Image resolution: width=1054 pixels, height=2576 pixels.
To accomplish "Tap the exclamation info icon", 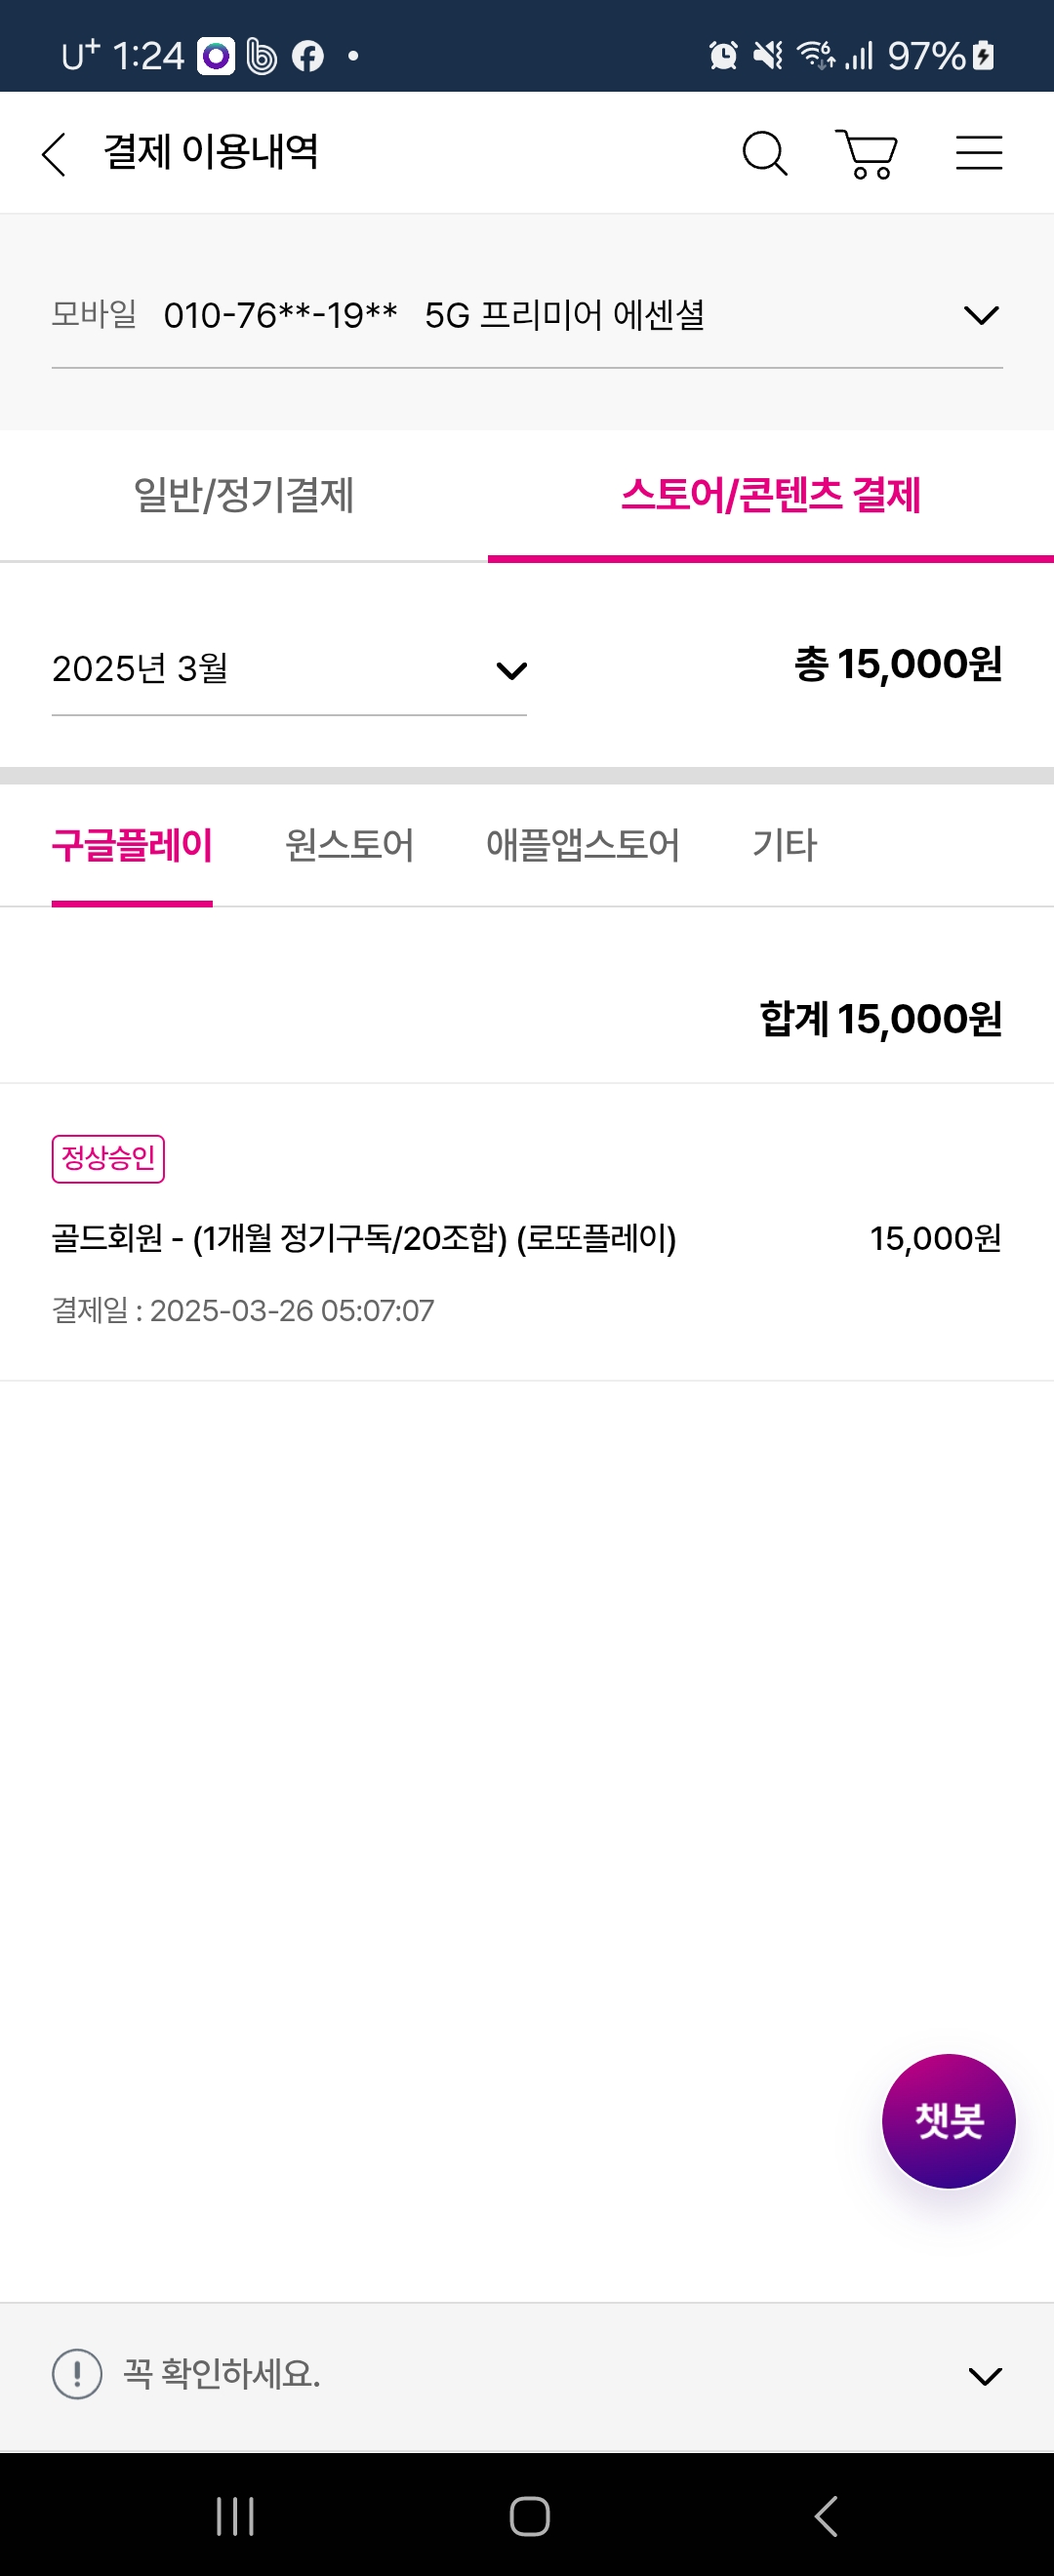I will pyautogui.click(x=77, y=2373).
